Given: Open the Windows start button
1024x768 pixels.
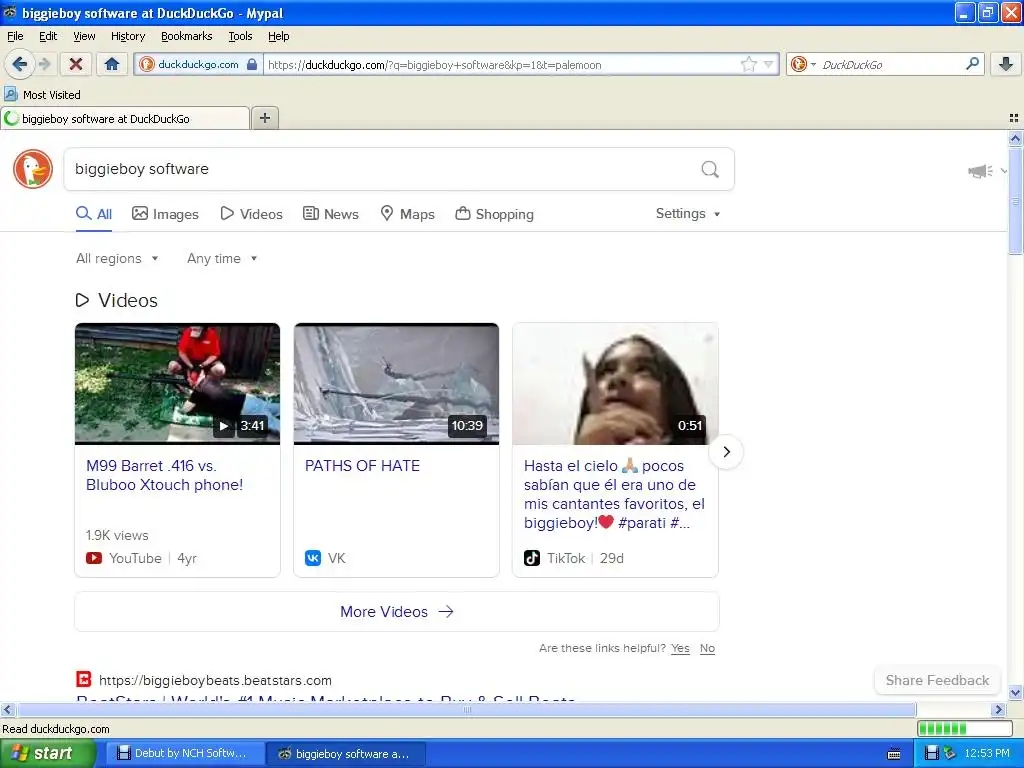Looking at the screenshot, I should [46, 753].
